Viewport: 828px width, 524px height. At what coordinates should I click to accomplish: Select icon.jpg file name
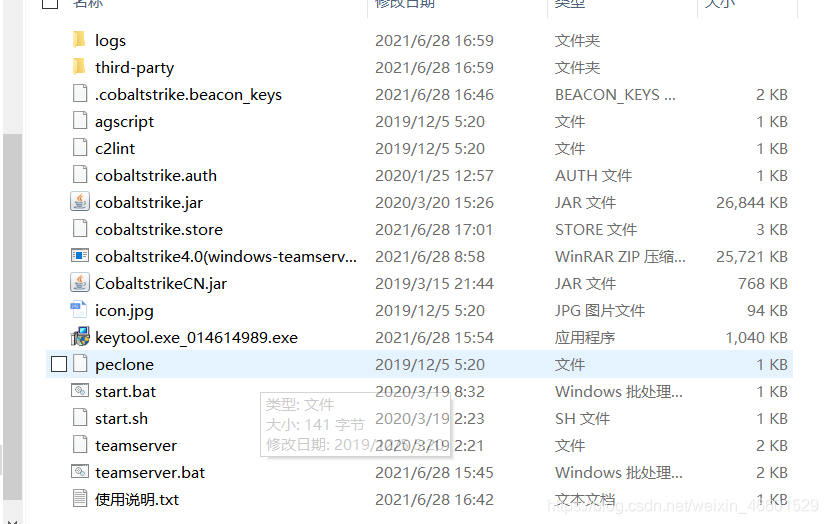pos(124,311)
